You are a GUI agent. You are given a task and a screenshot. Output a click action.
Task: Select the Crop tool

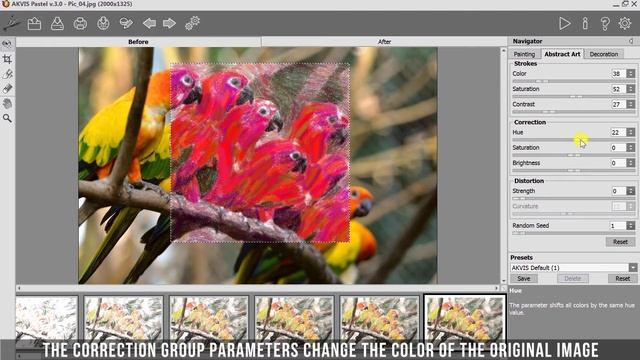tap(7, 59)
